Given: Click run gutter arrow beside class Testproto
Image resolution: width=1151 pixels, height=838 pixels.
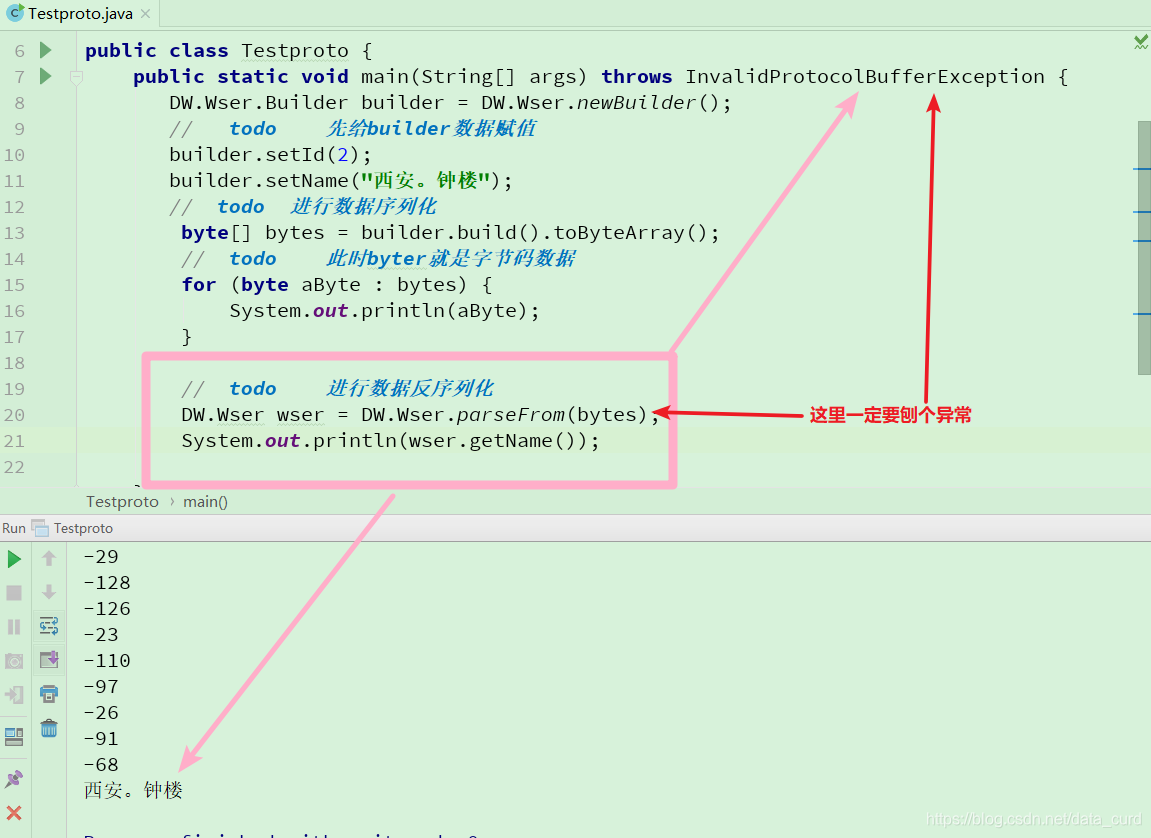Looking at the screenshot, I should (46, 50).
